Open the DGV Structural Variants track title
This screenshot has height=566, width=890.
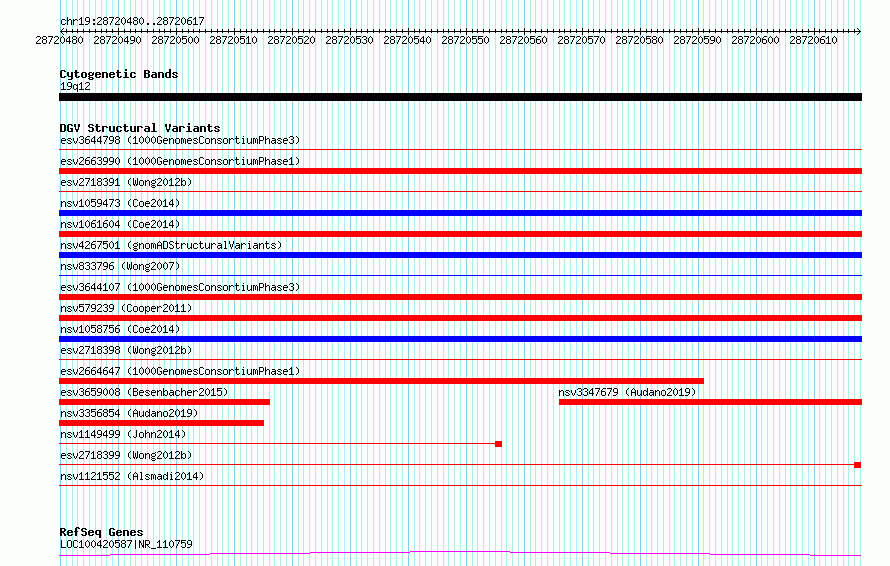pyautogui.click(x=140, y=128)
